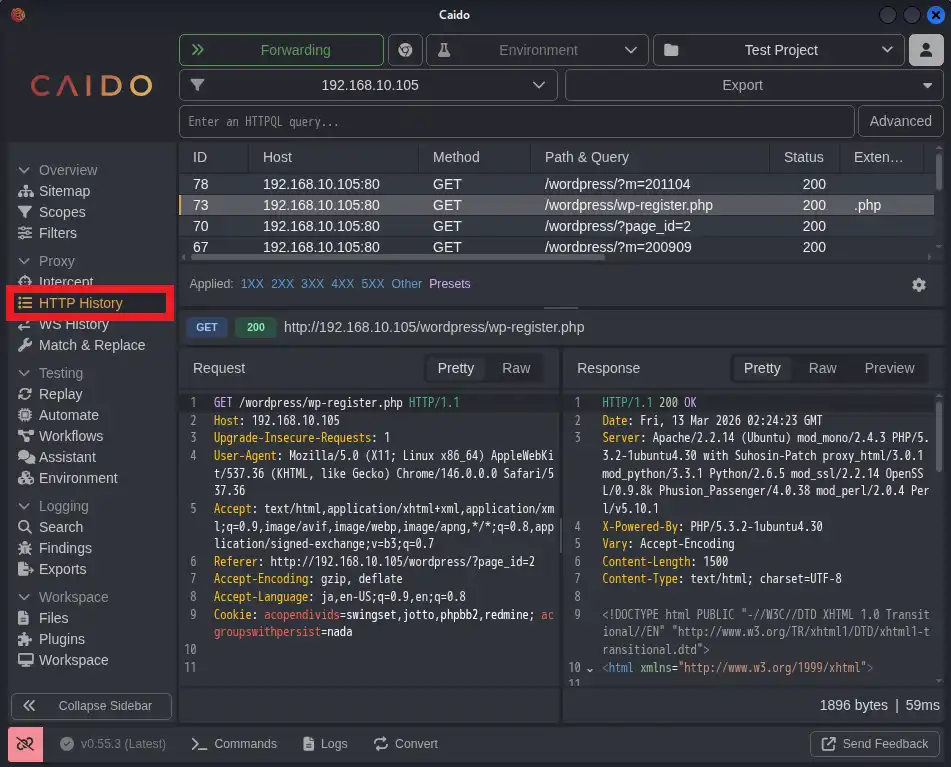
Task: Open the Environment dropdown
Action: click(x=537, y=50)
